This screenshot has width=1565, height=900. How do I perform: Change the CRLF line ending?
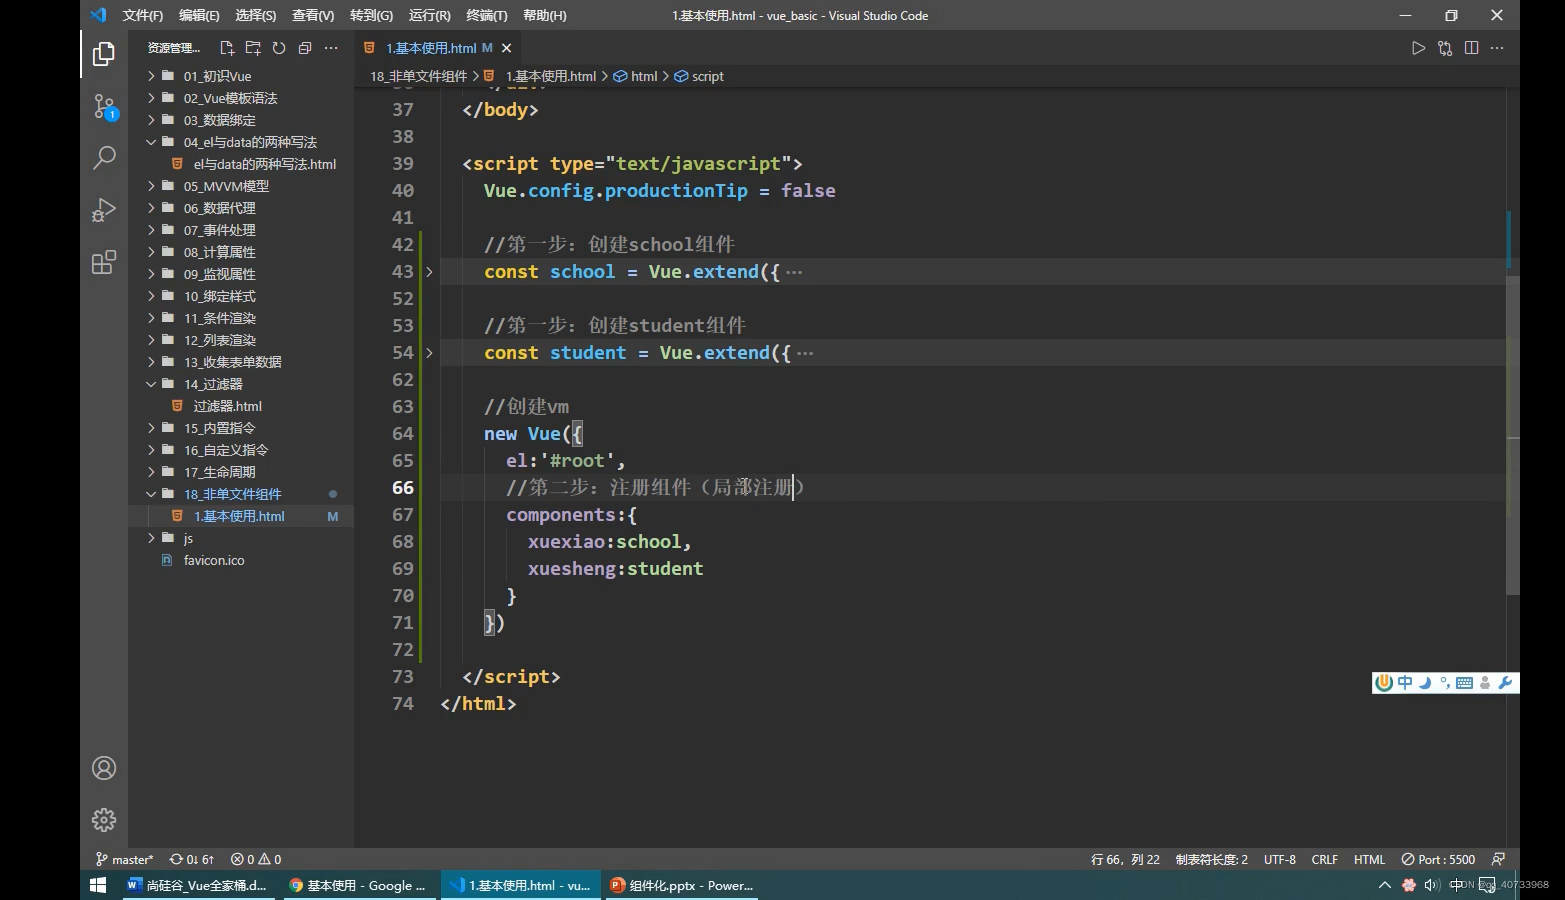[x=1324, y=859]
